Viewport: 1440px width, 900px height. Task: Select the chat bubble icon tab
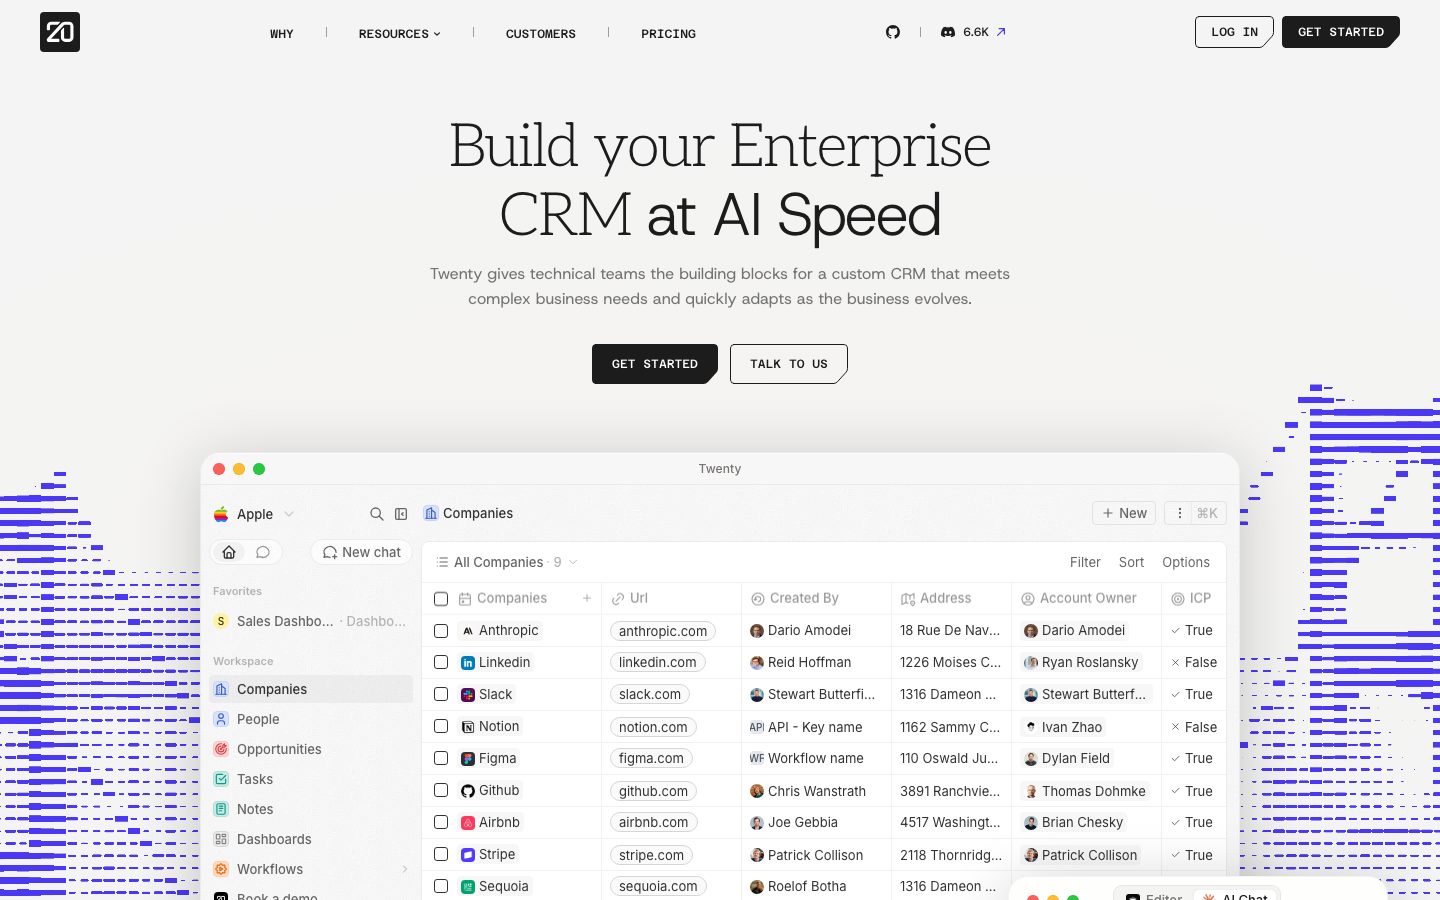(x=263, y=552)
